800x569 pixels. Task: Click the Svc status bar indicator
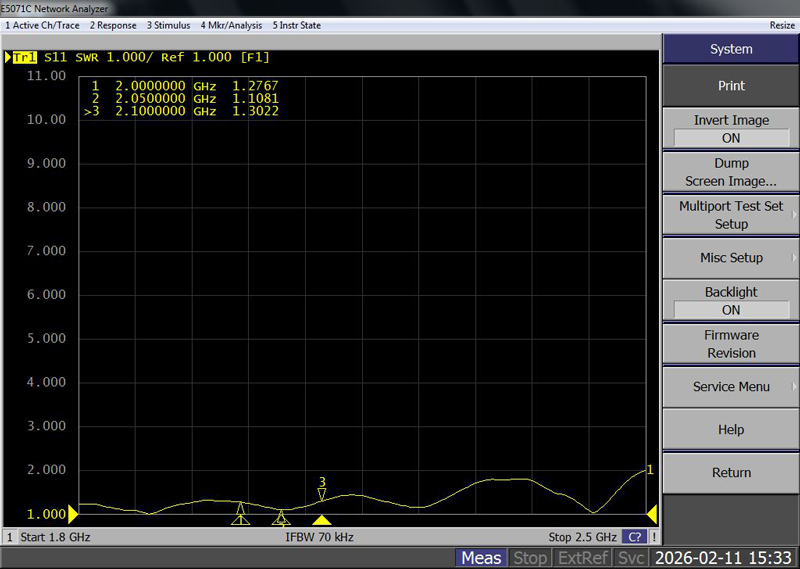632,558
